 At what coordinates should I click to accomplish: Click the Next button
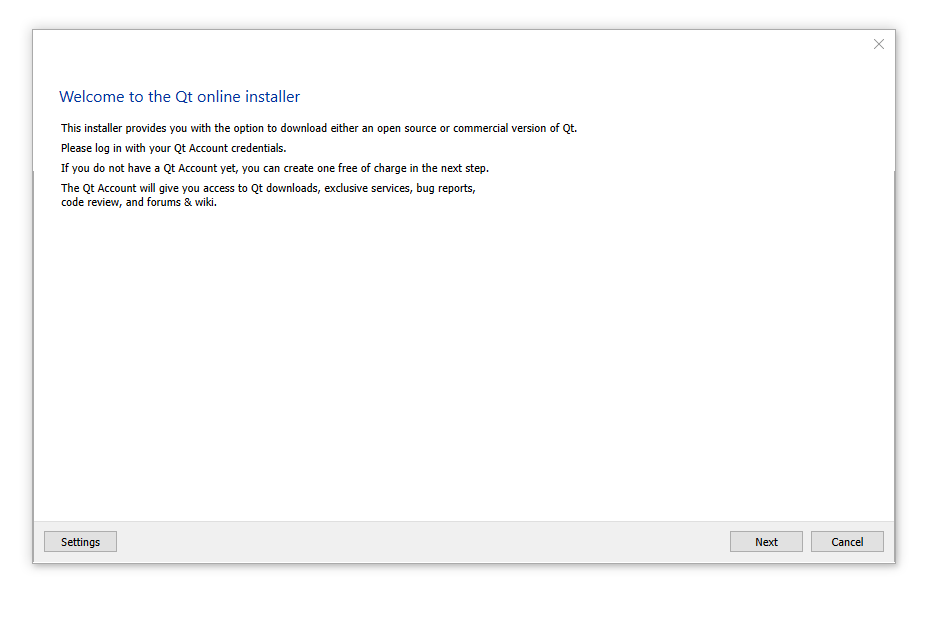[766, 542]
